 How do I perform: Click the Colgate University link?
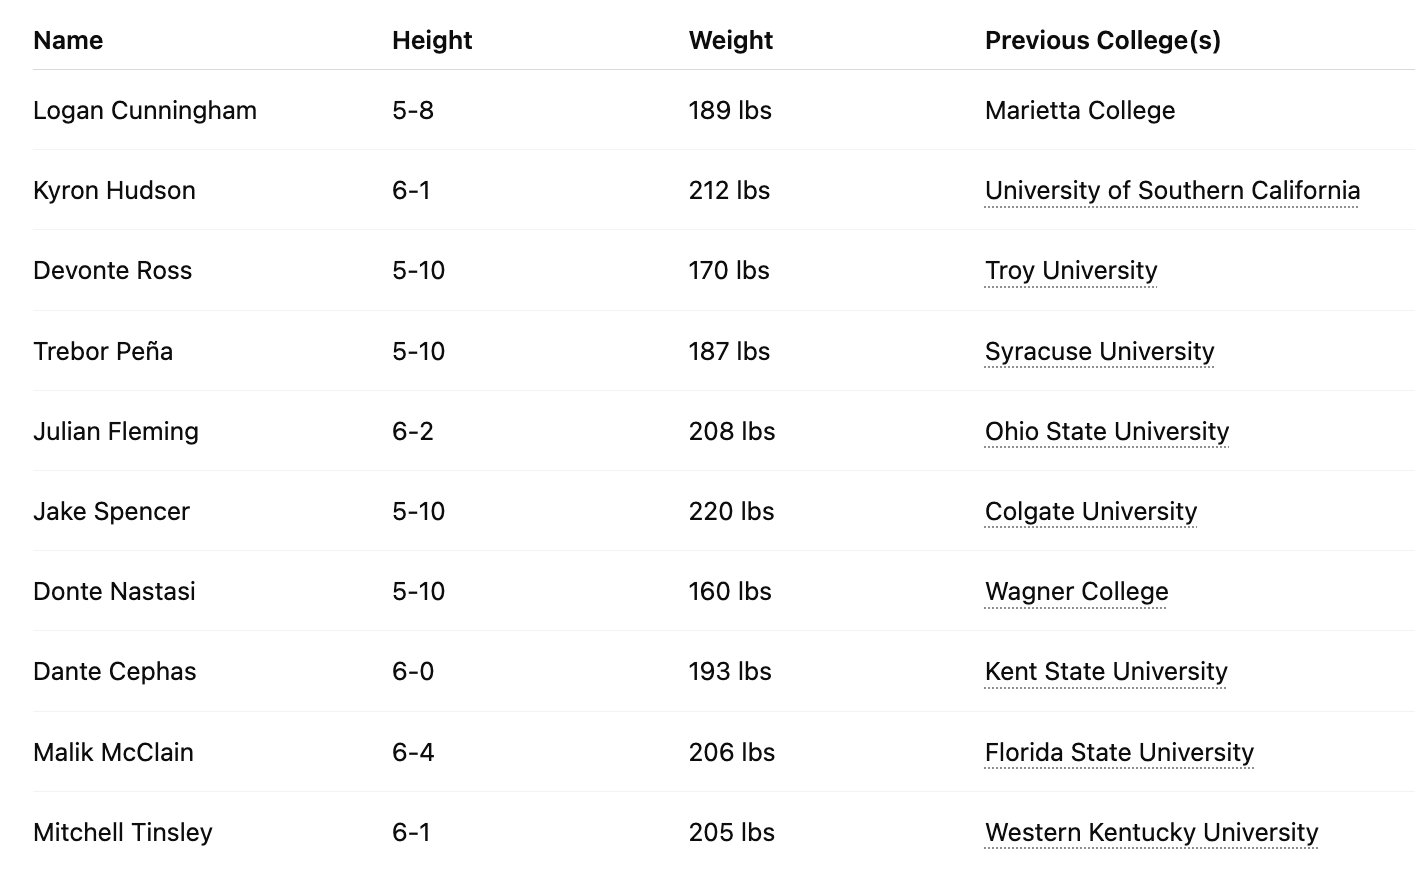coord(1091,512)
